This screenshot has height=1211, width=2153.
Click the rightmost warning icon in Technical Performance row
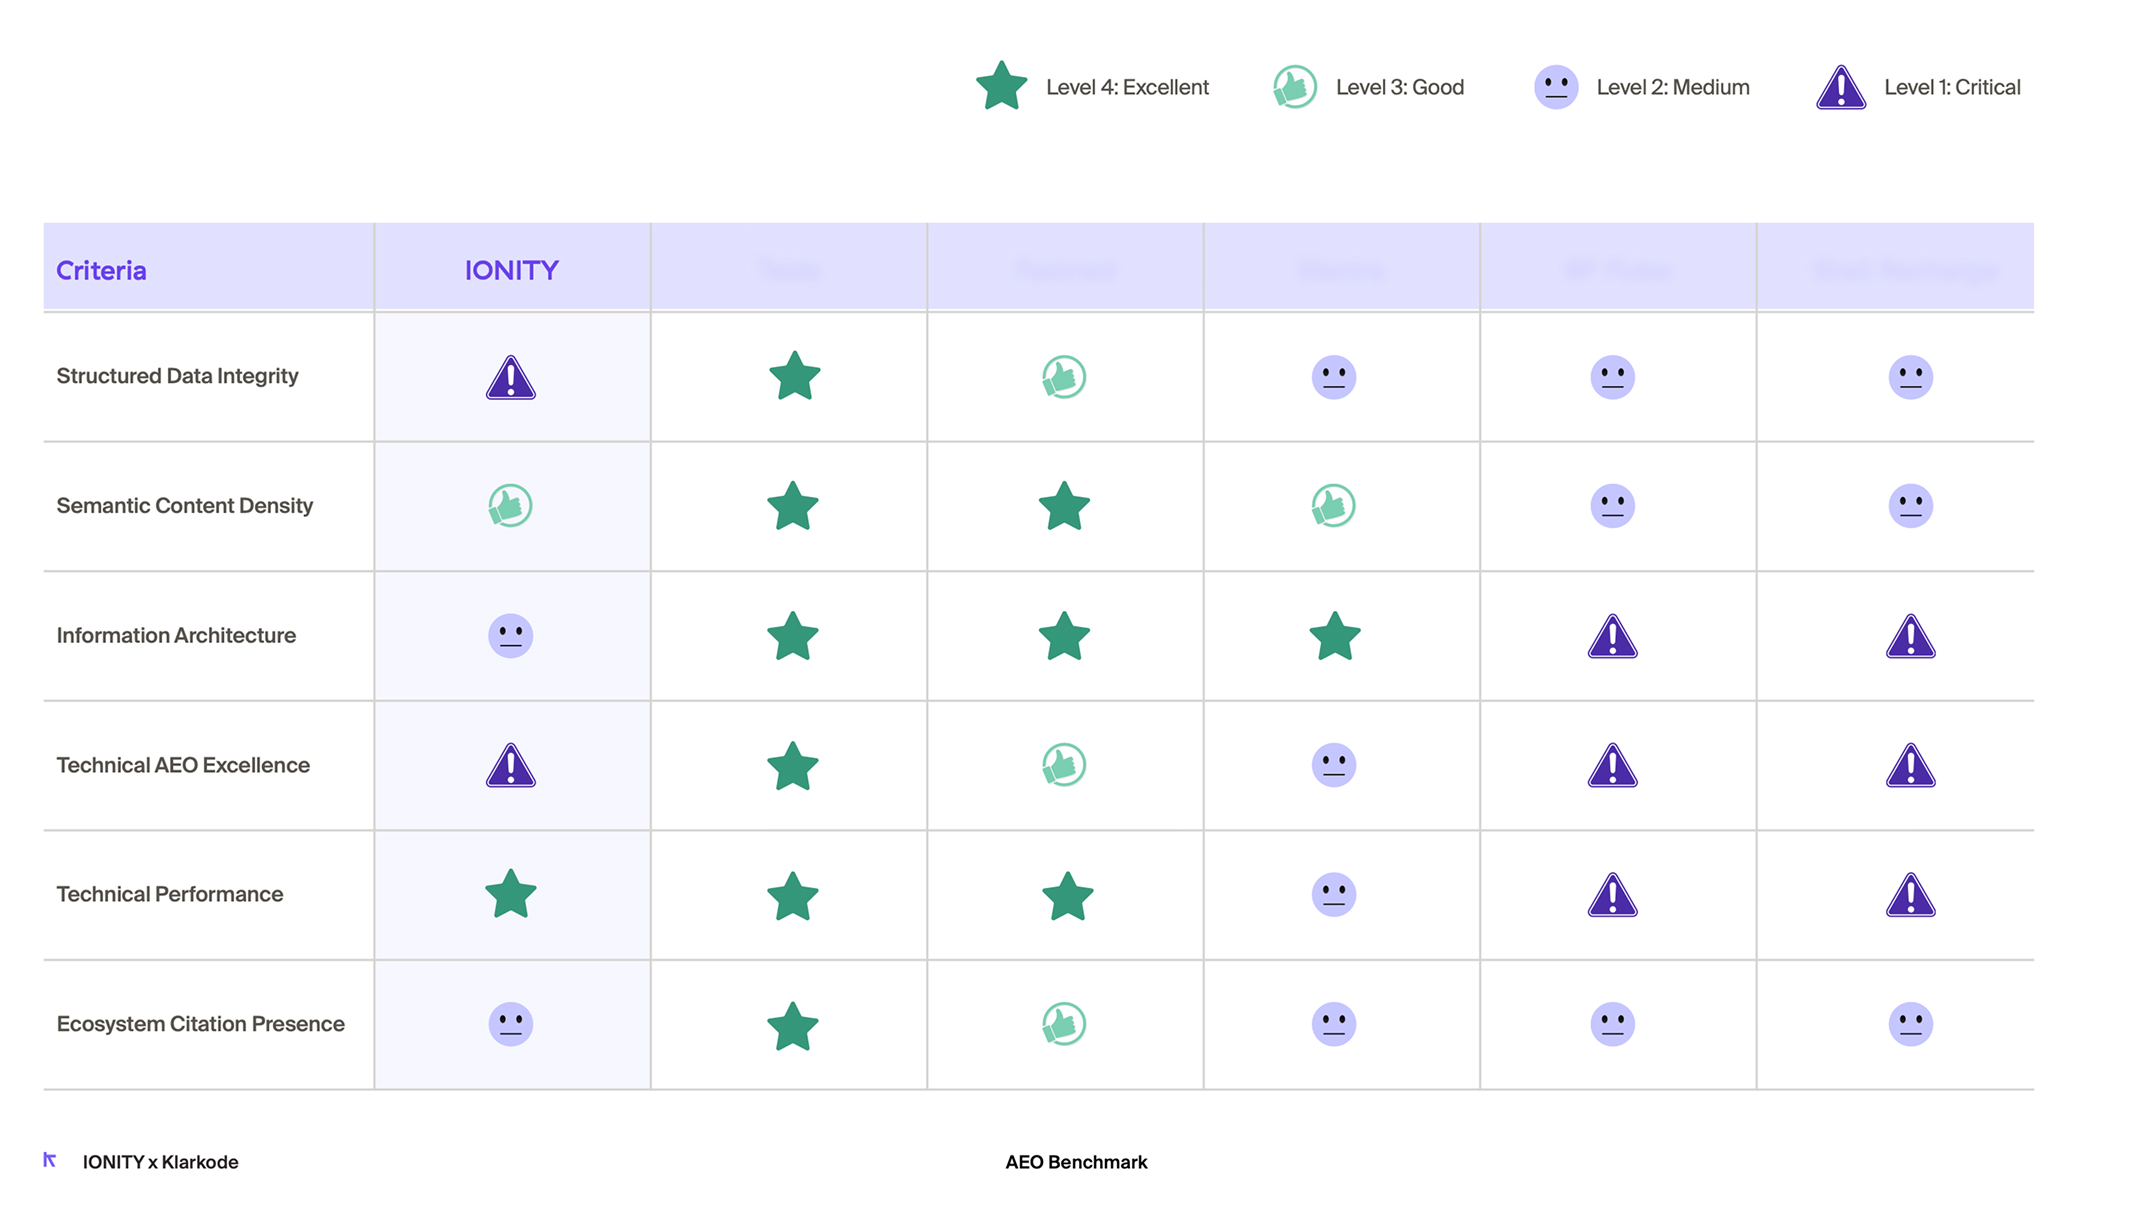click(1911, 895)
